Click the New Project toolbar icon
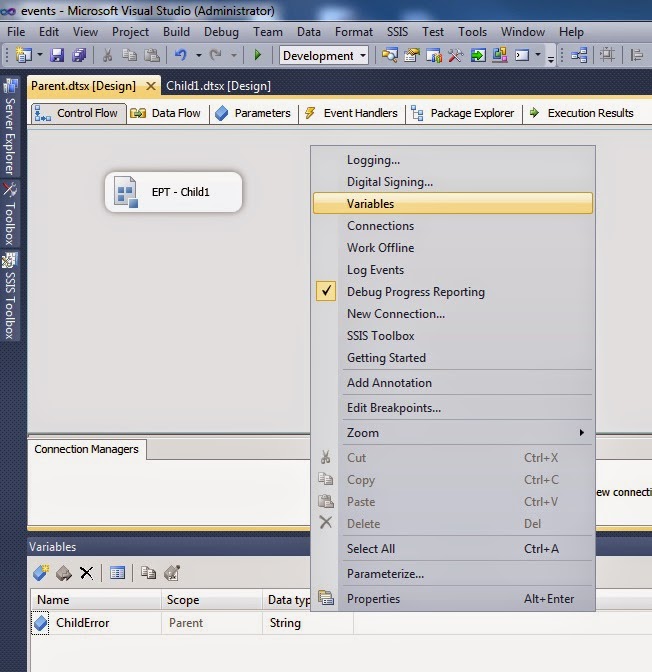This screenshot has height=672, width=652. click(x=24, y=55)
